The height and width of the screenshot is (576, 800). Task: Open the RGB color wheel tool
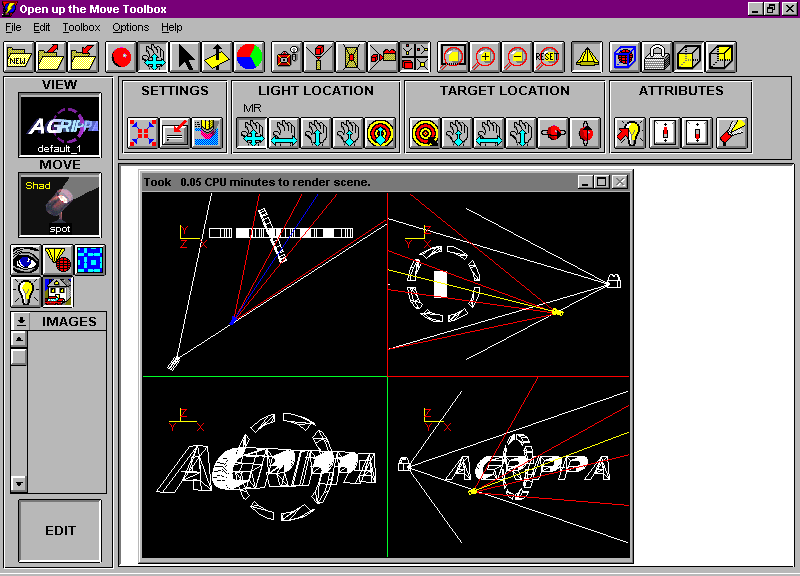point(249,57)
